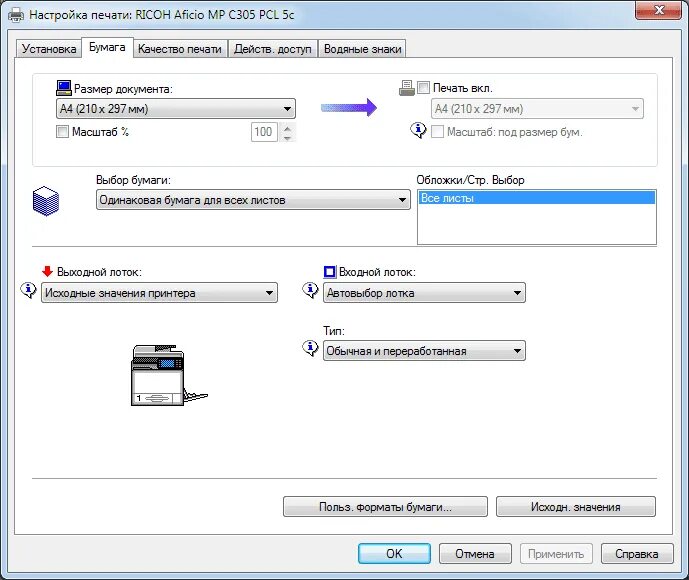Screen dimensions: 689x580
Task: Open help with the Справка button
Action: pos(637,554)
